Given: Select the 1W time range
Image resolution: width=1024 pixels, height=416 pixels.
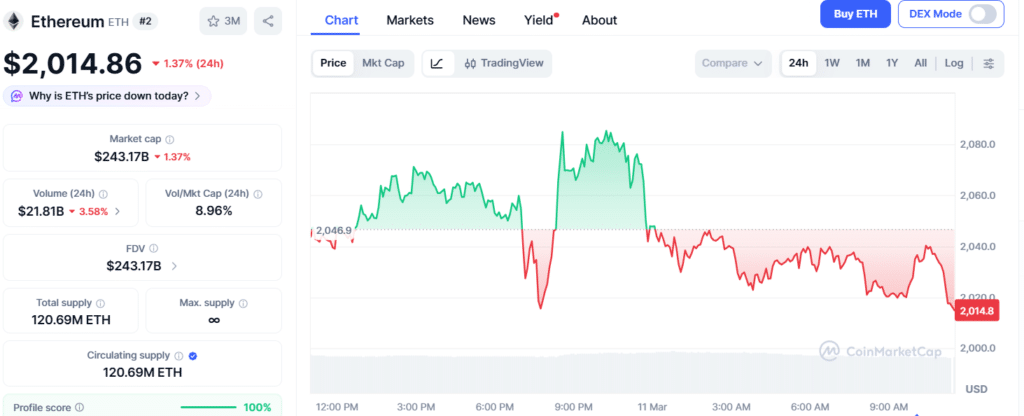Looking at the screenshot, I should point(832,63).
